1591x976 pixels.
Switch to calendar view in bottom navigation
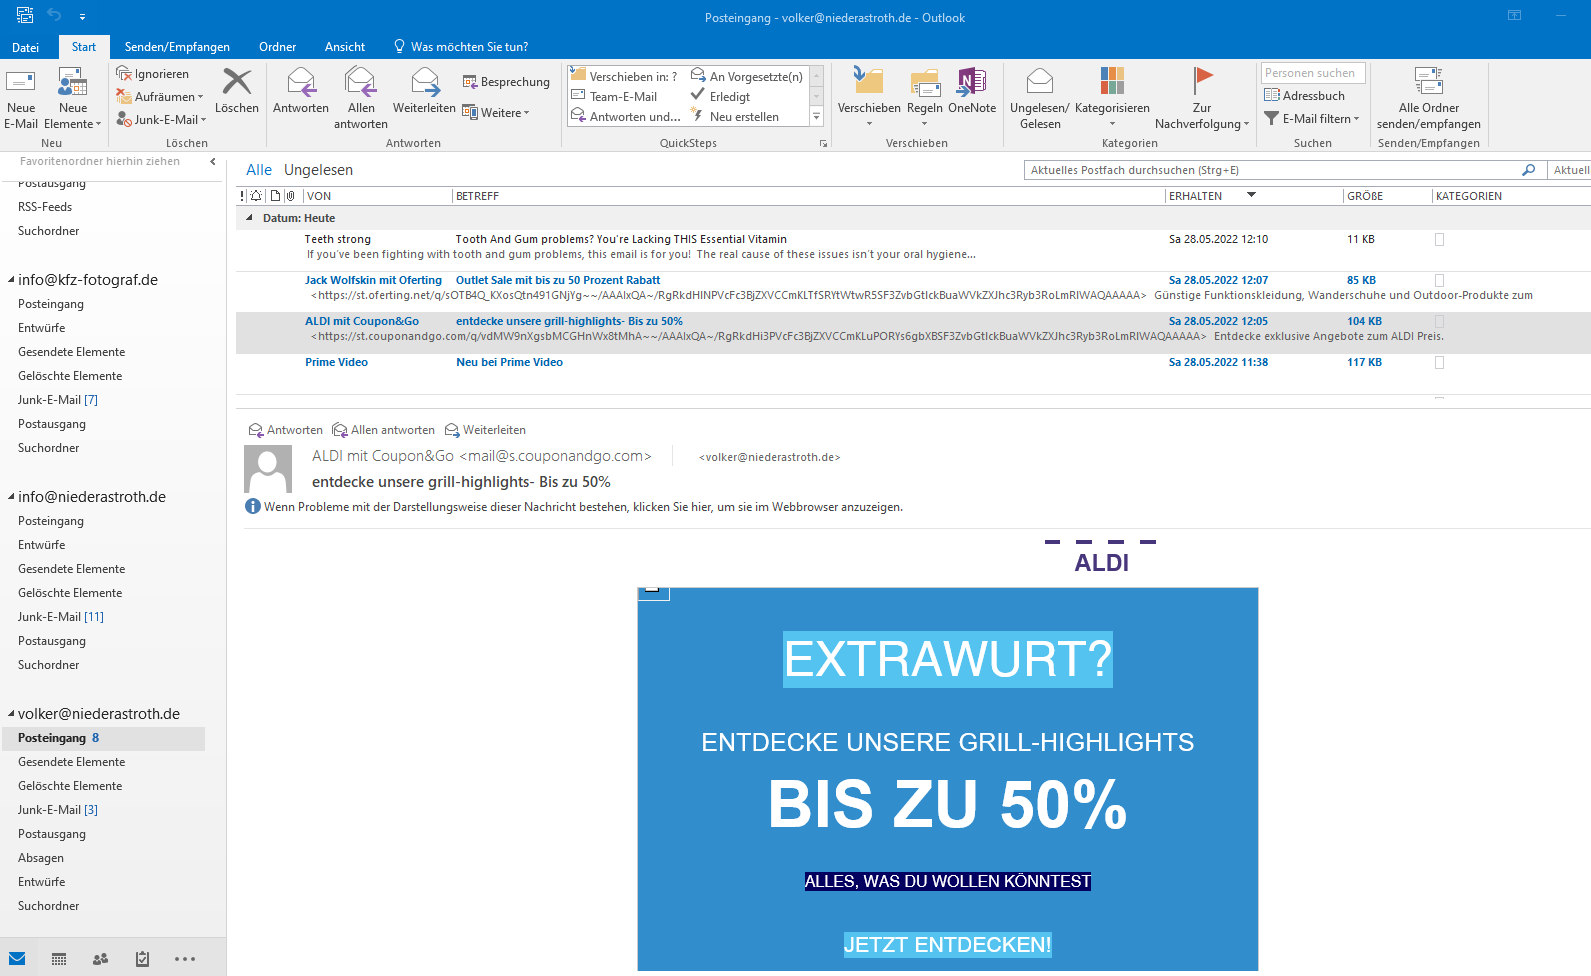tap(59, 959)
